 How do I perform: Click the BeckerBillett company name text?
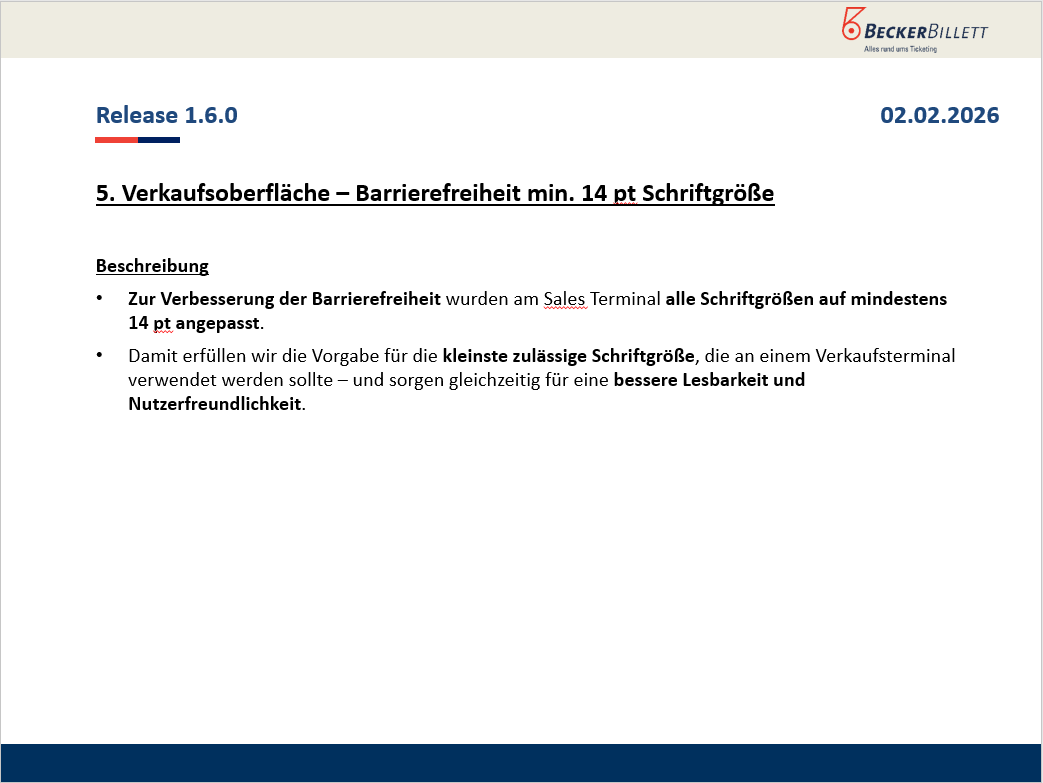pyautogui.click(x=926, y=31)
